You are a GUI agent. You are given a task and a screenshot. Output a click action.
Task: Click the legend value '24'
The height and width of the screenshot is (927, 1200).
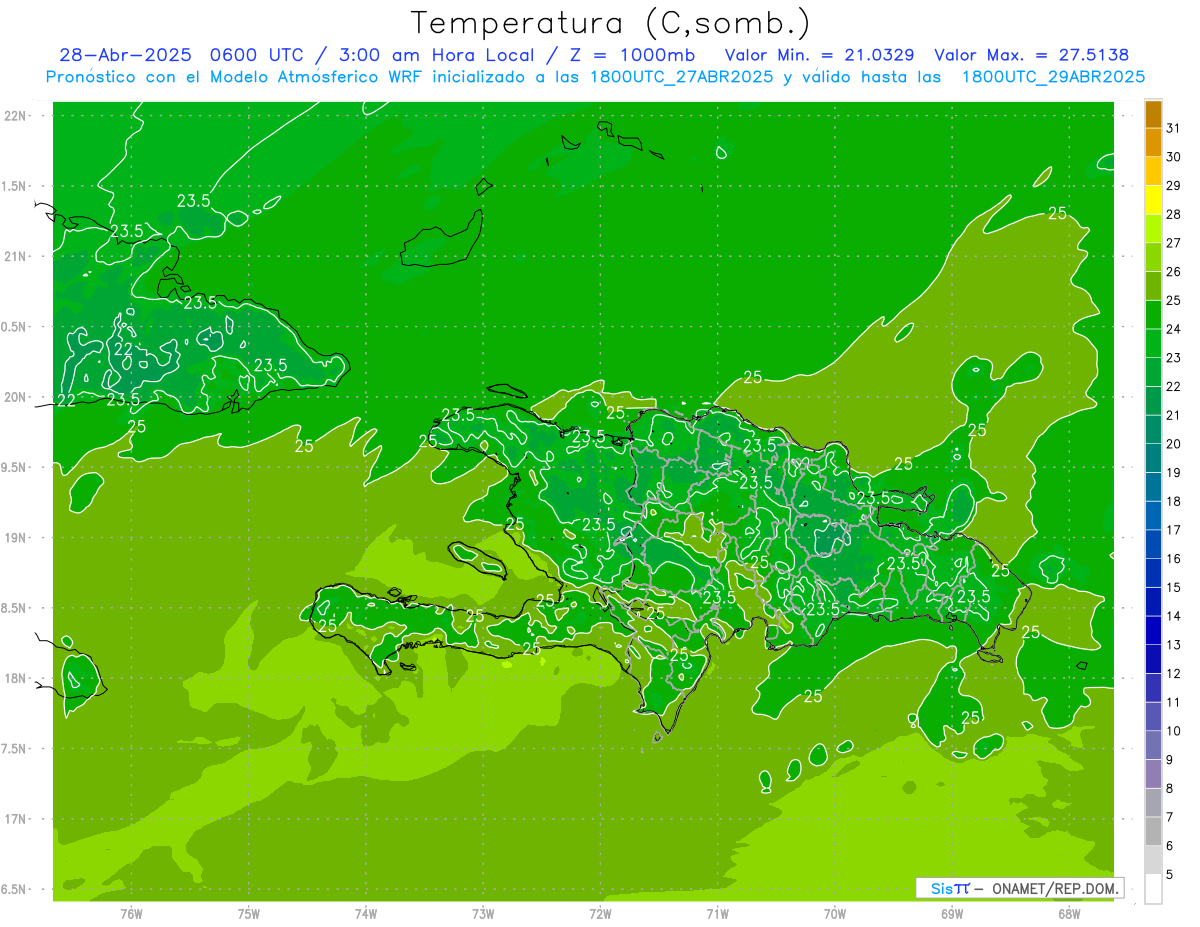[x=1173, y=329]
